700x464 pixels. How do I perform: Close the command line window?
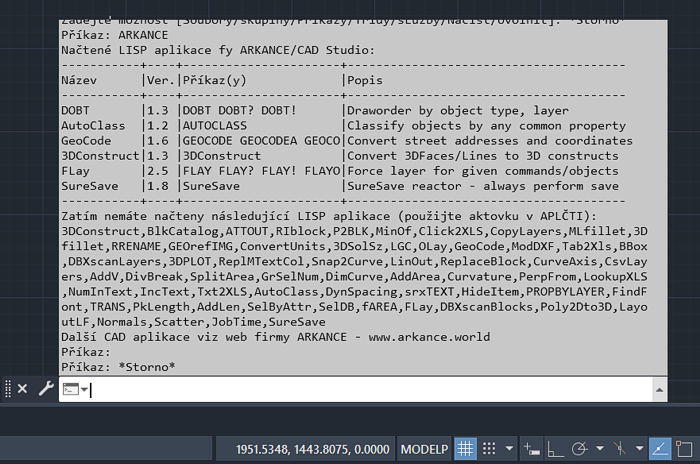[22, 389]
